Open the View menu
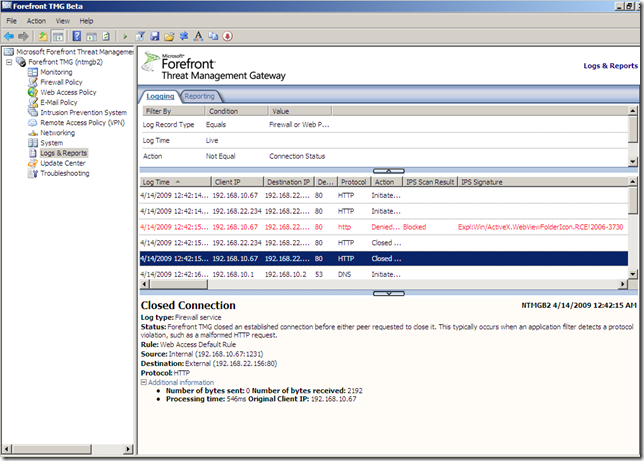644x461 pixels. tap(63, 21)
